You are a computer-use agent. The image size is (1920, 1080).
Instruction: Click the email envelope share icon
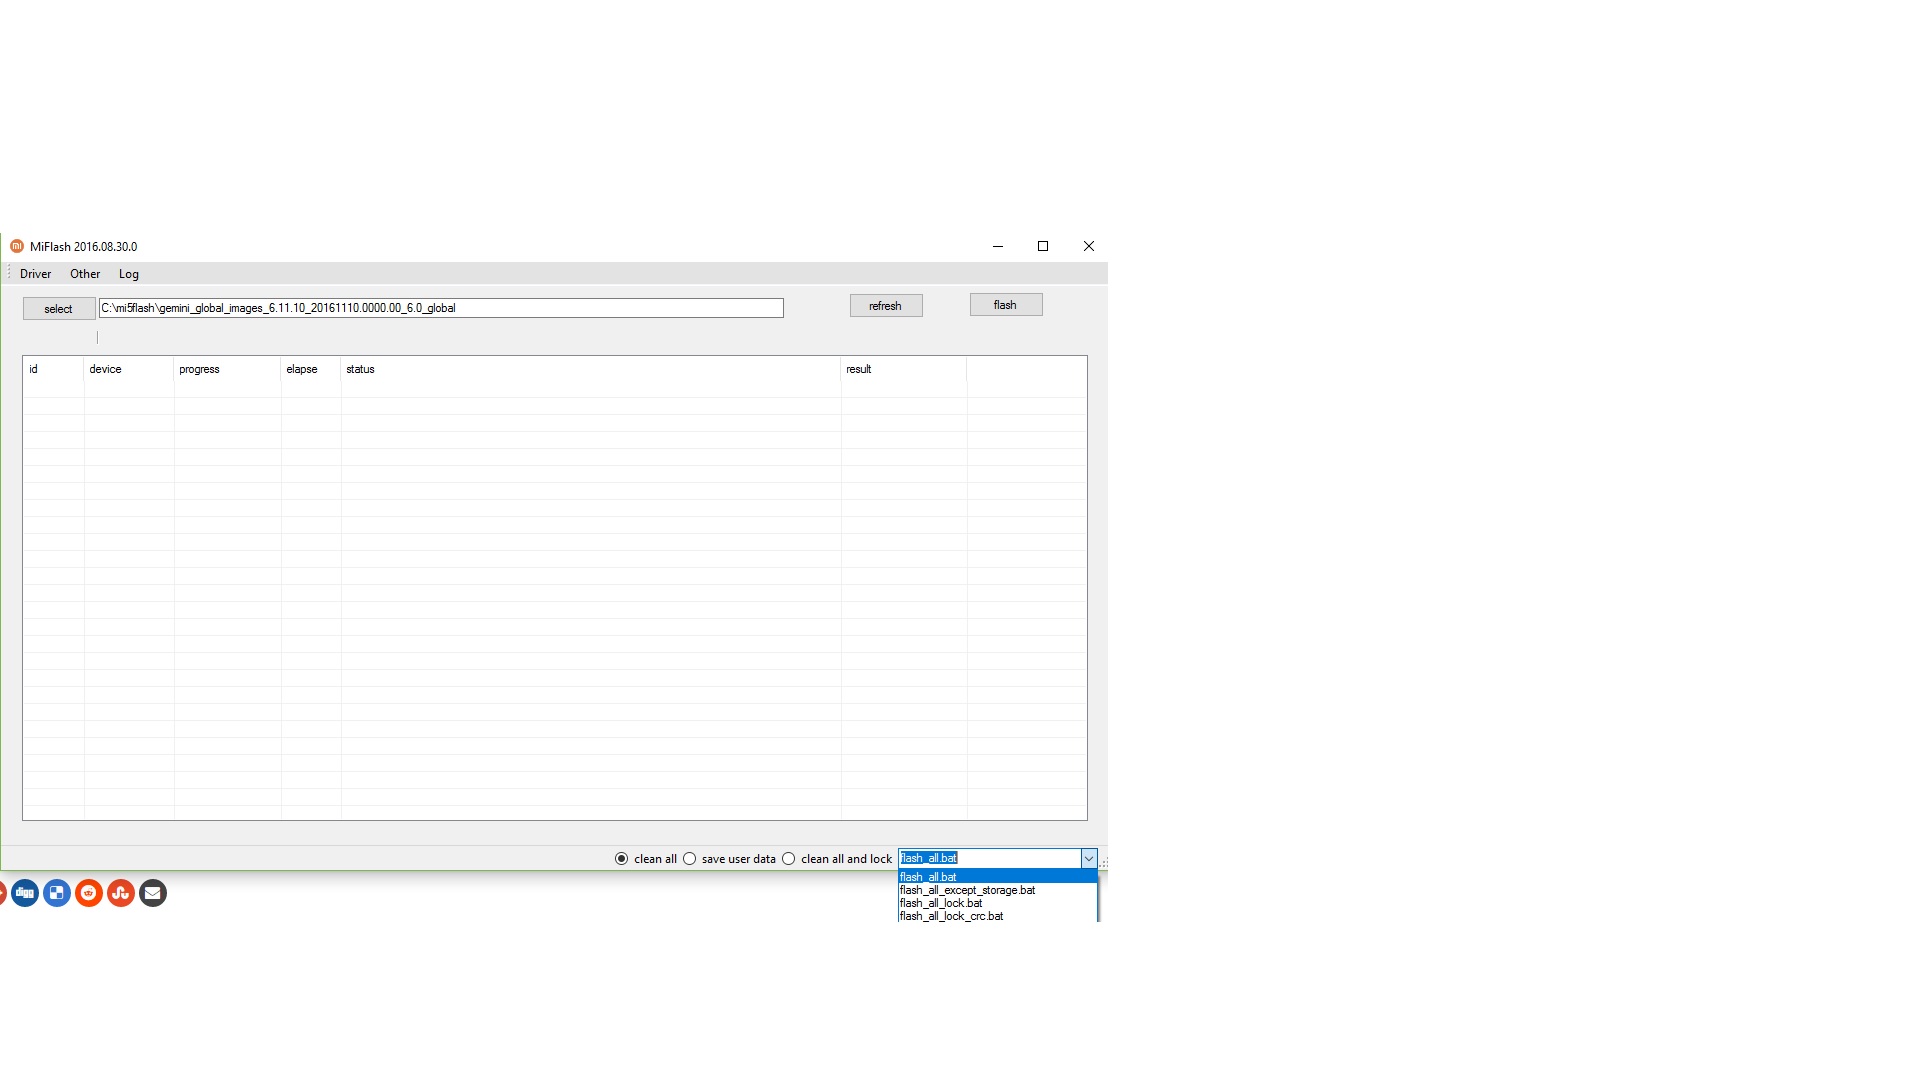pyautogui.click(x=153, y=893)
